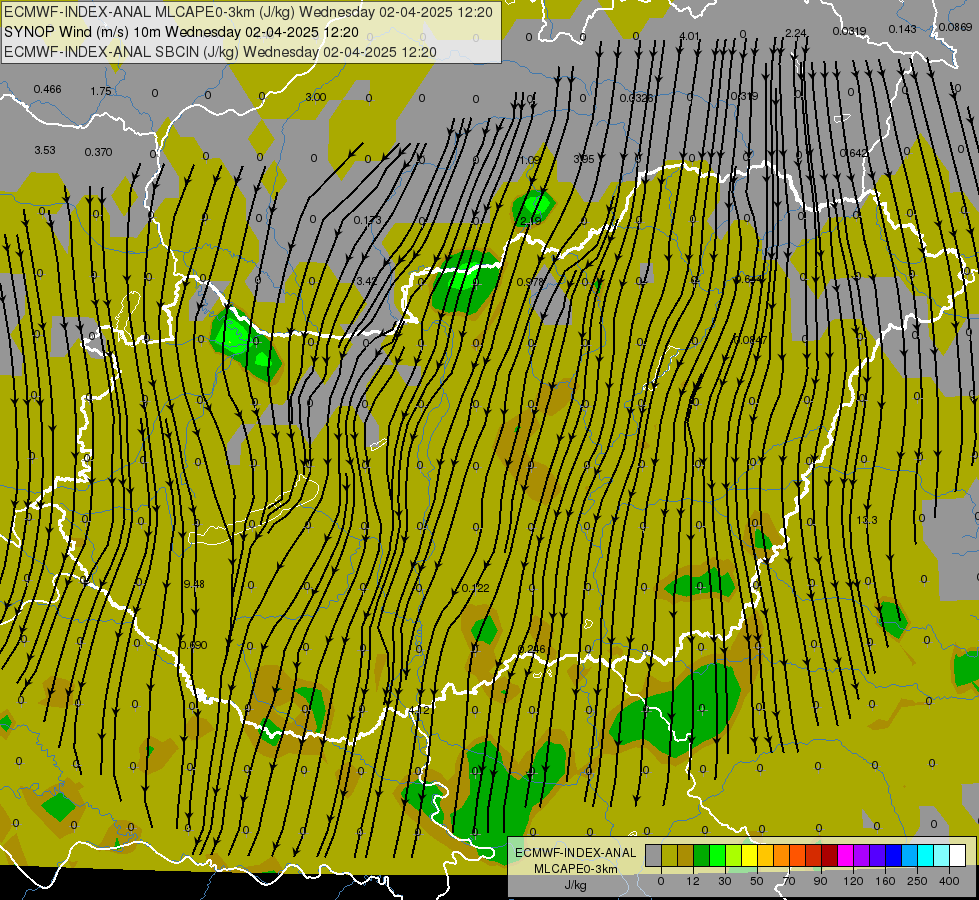Click the map value '3.95'
This screenshot has width=979, height=900.
(584, 159)
